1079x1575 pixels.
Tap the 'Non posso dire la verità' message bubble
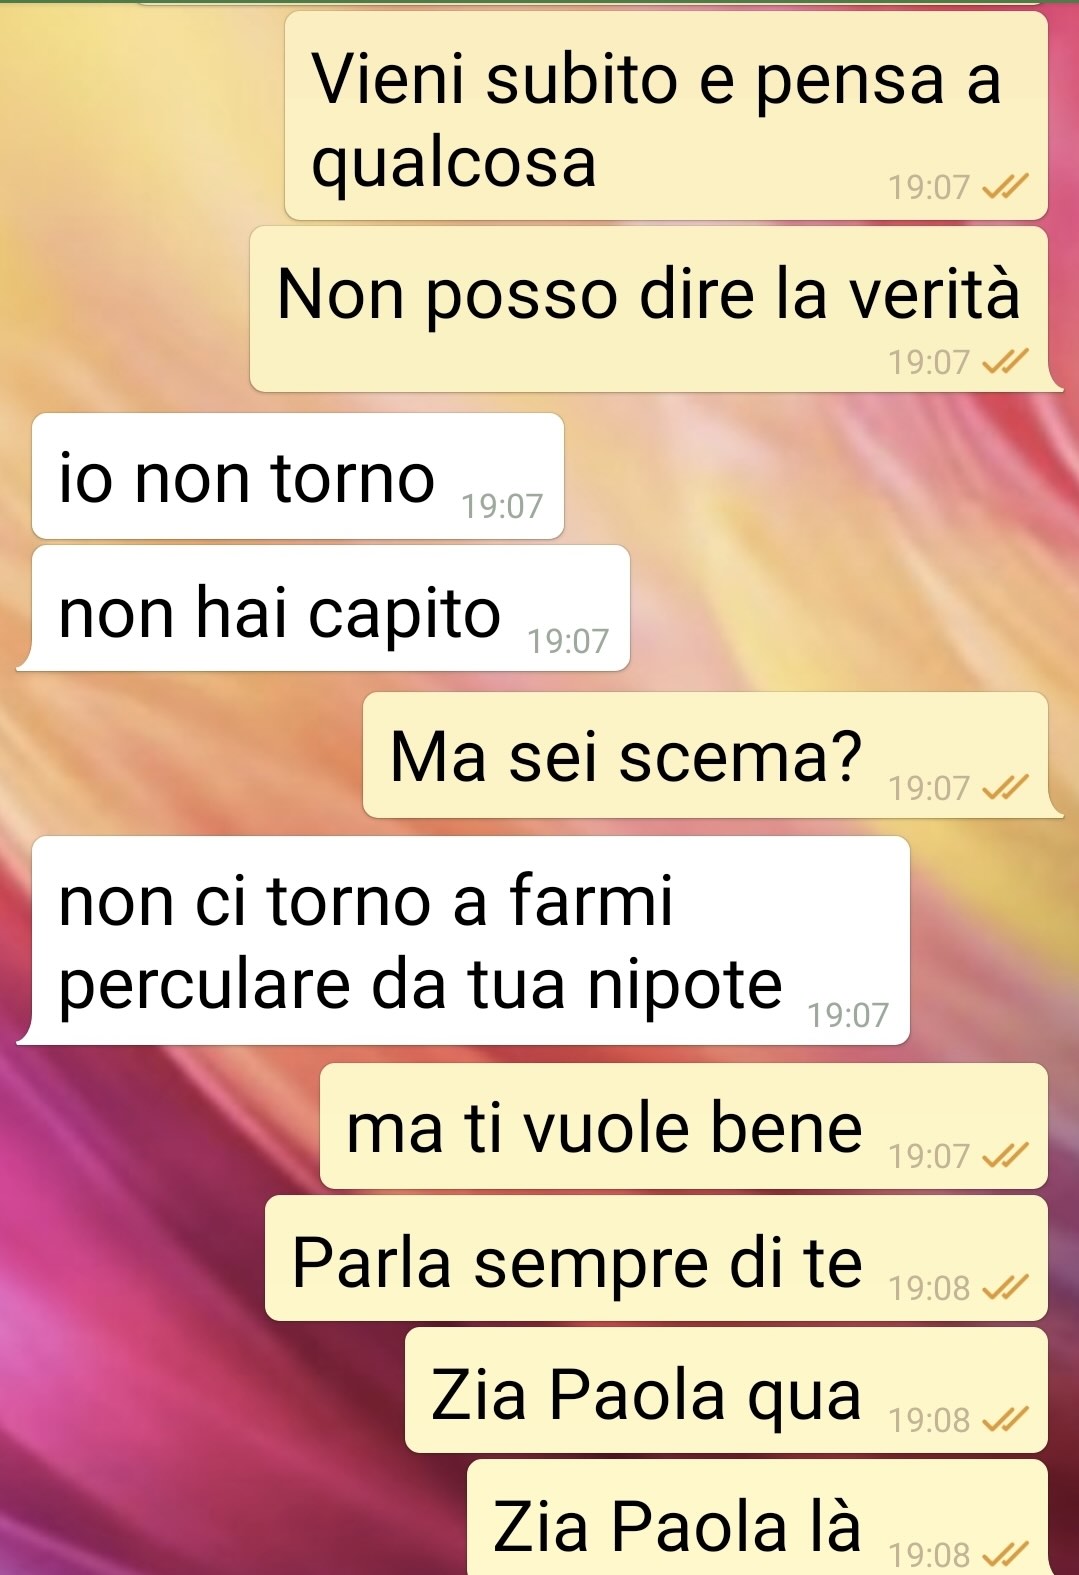[656, 309]
